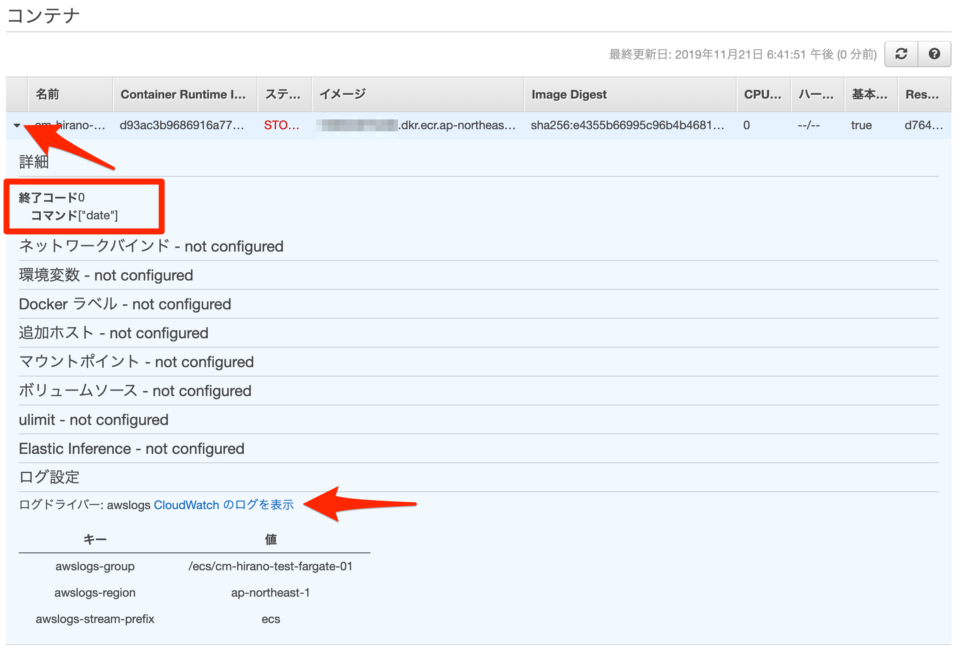960x657 pixels.
Task: Click the コンテナ panel title
Action: [x=43, y=15]
